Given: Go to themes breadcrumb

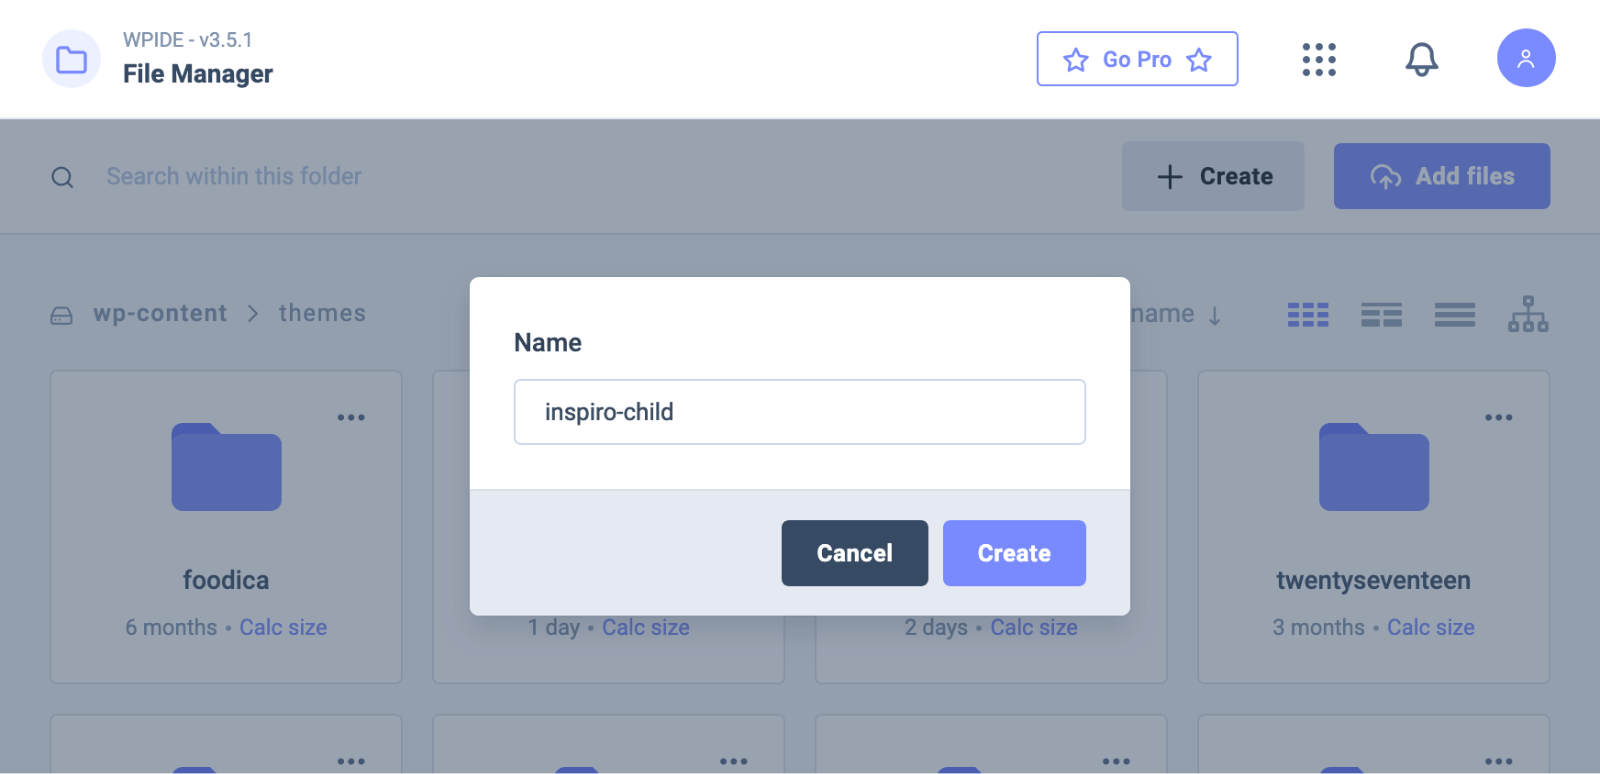Looking at the screenshot, I should point(322,313).
